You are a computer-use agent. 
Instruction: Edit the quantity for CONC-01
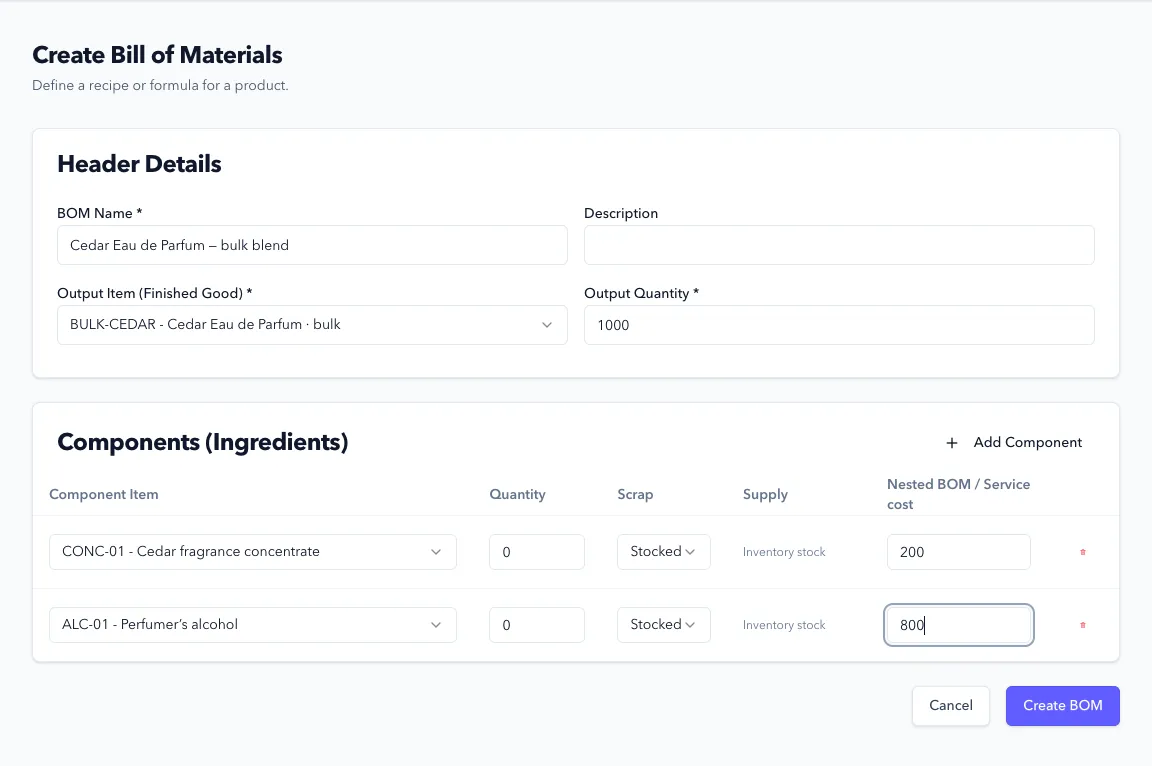pyautogui.click(x=537, y=552)
